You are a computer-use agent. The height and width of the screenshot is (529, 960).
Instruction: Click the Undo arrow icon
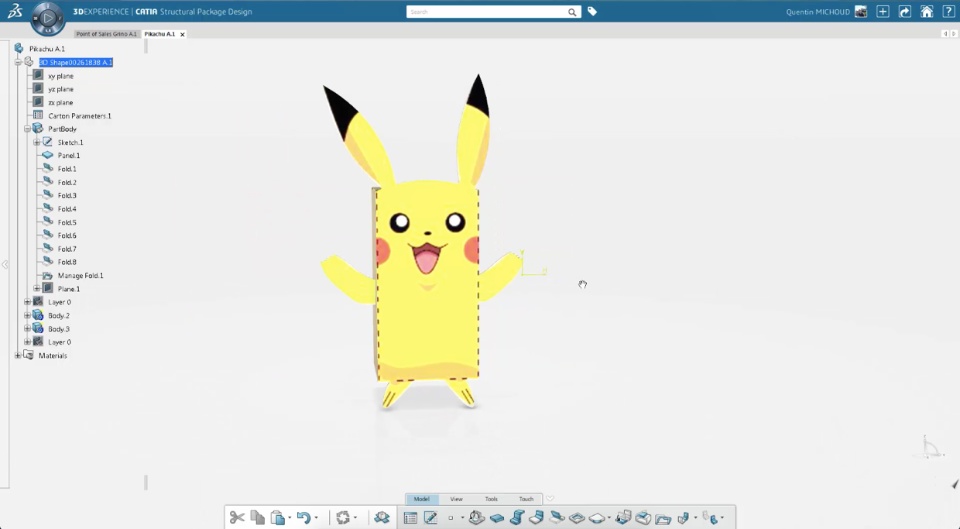tap(304, 518)
